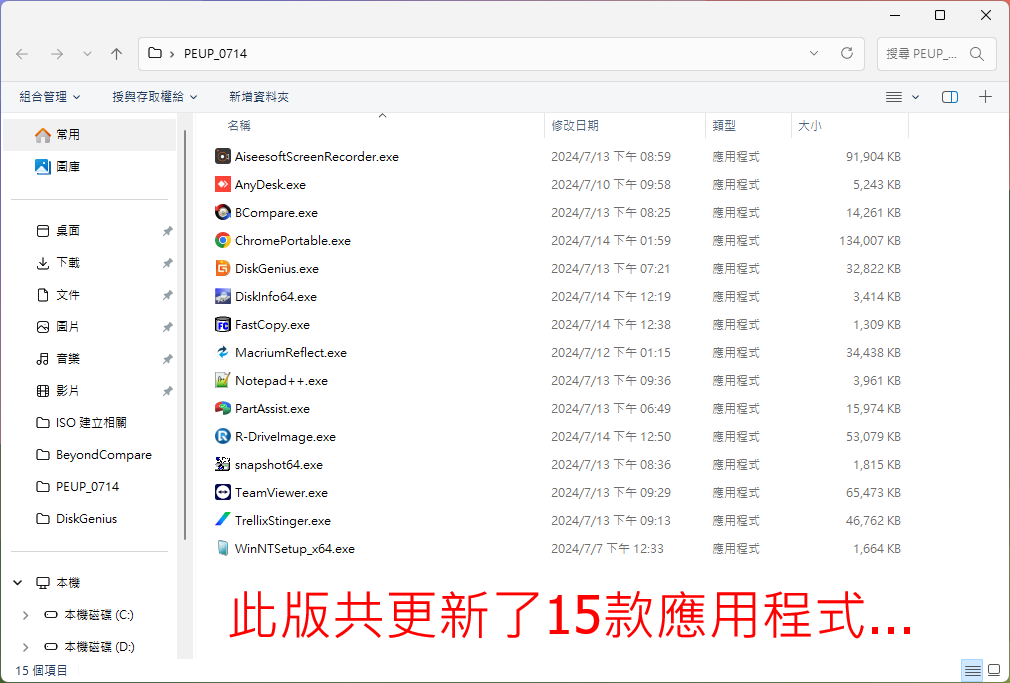The height and width of the screenshot is (683, 1010).
Task: Expand 本機磁碟 (D:) tree node
Action: click(x=26, y=647)
